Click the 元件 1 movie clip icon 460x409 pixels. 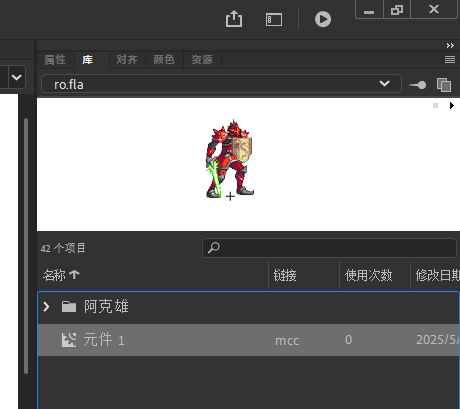pyautogui.click(x=69, y=340)
